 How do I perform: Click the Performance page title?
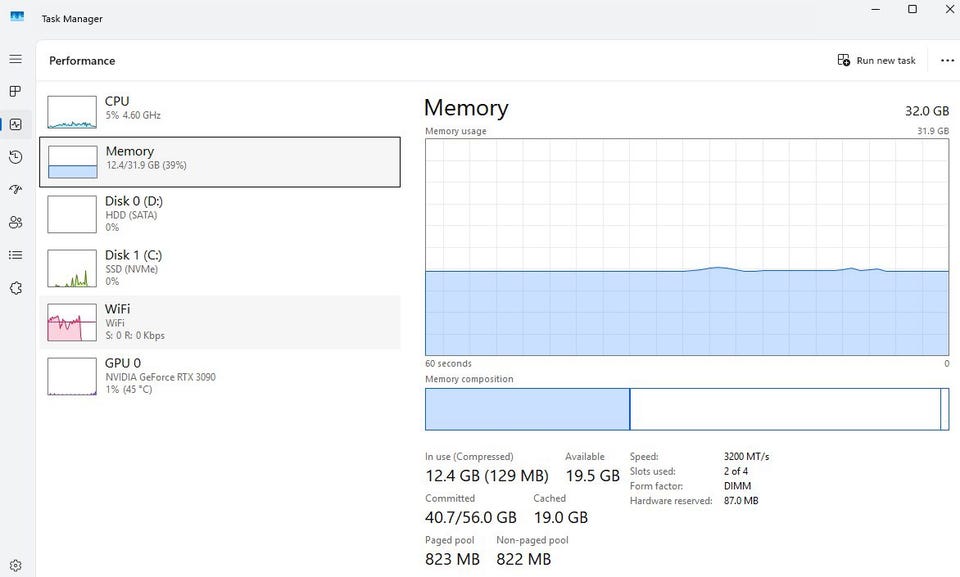point(82,61)
